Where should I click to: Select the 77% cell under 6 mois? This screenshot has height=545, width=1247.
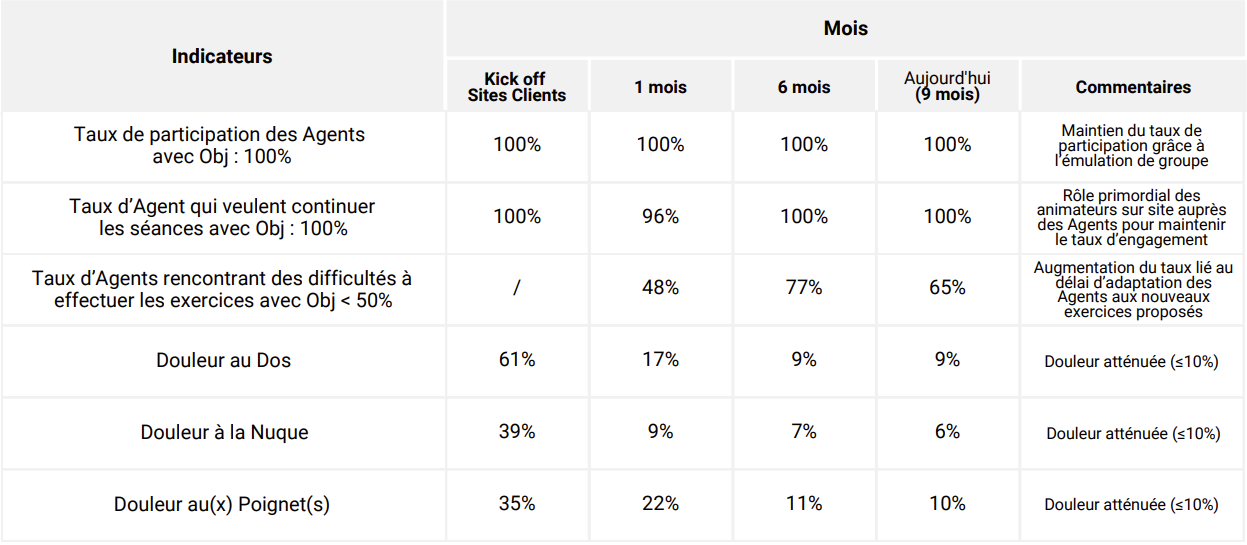[x=804, y=288]
